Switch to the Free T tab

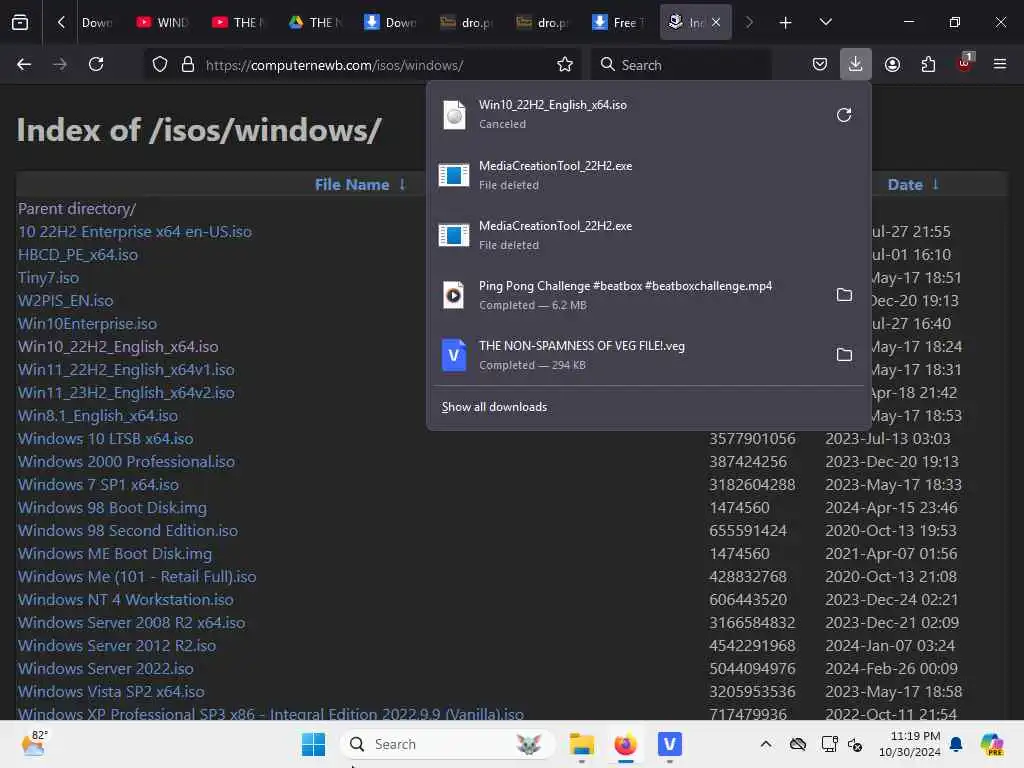[x=618, y=22]
